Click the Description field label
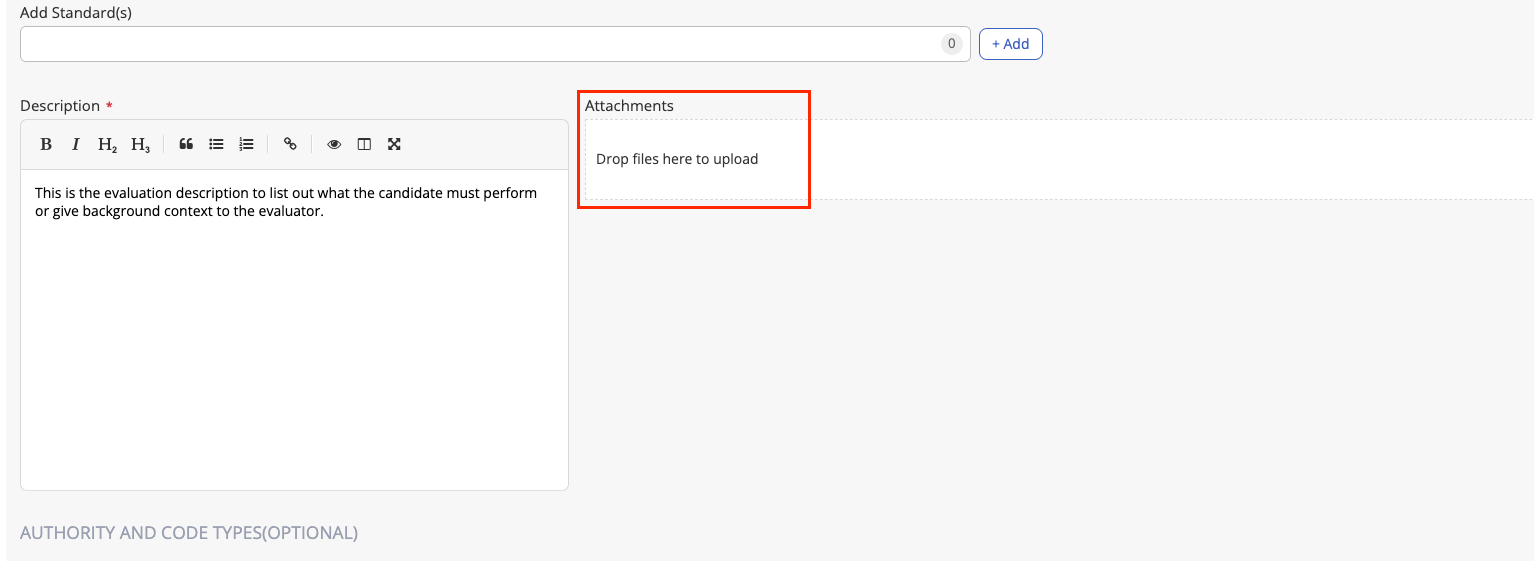Viewport: 1534px width, 561px height. coord(60,106)
